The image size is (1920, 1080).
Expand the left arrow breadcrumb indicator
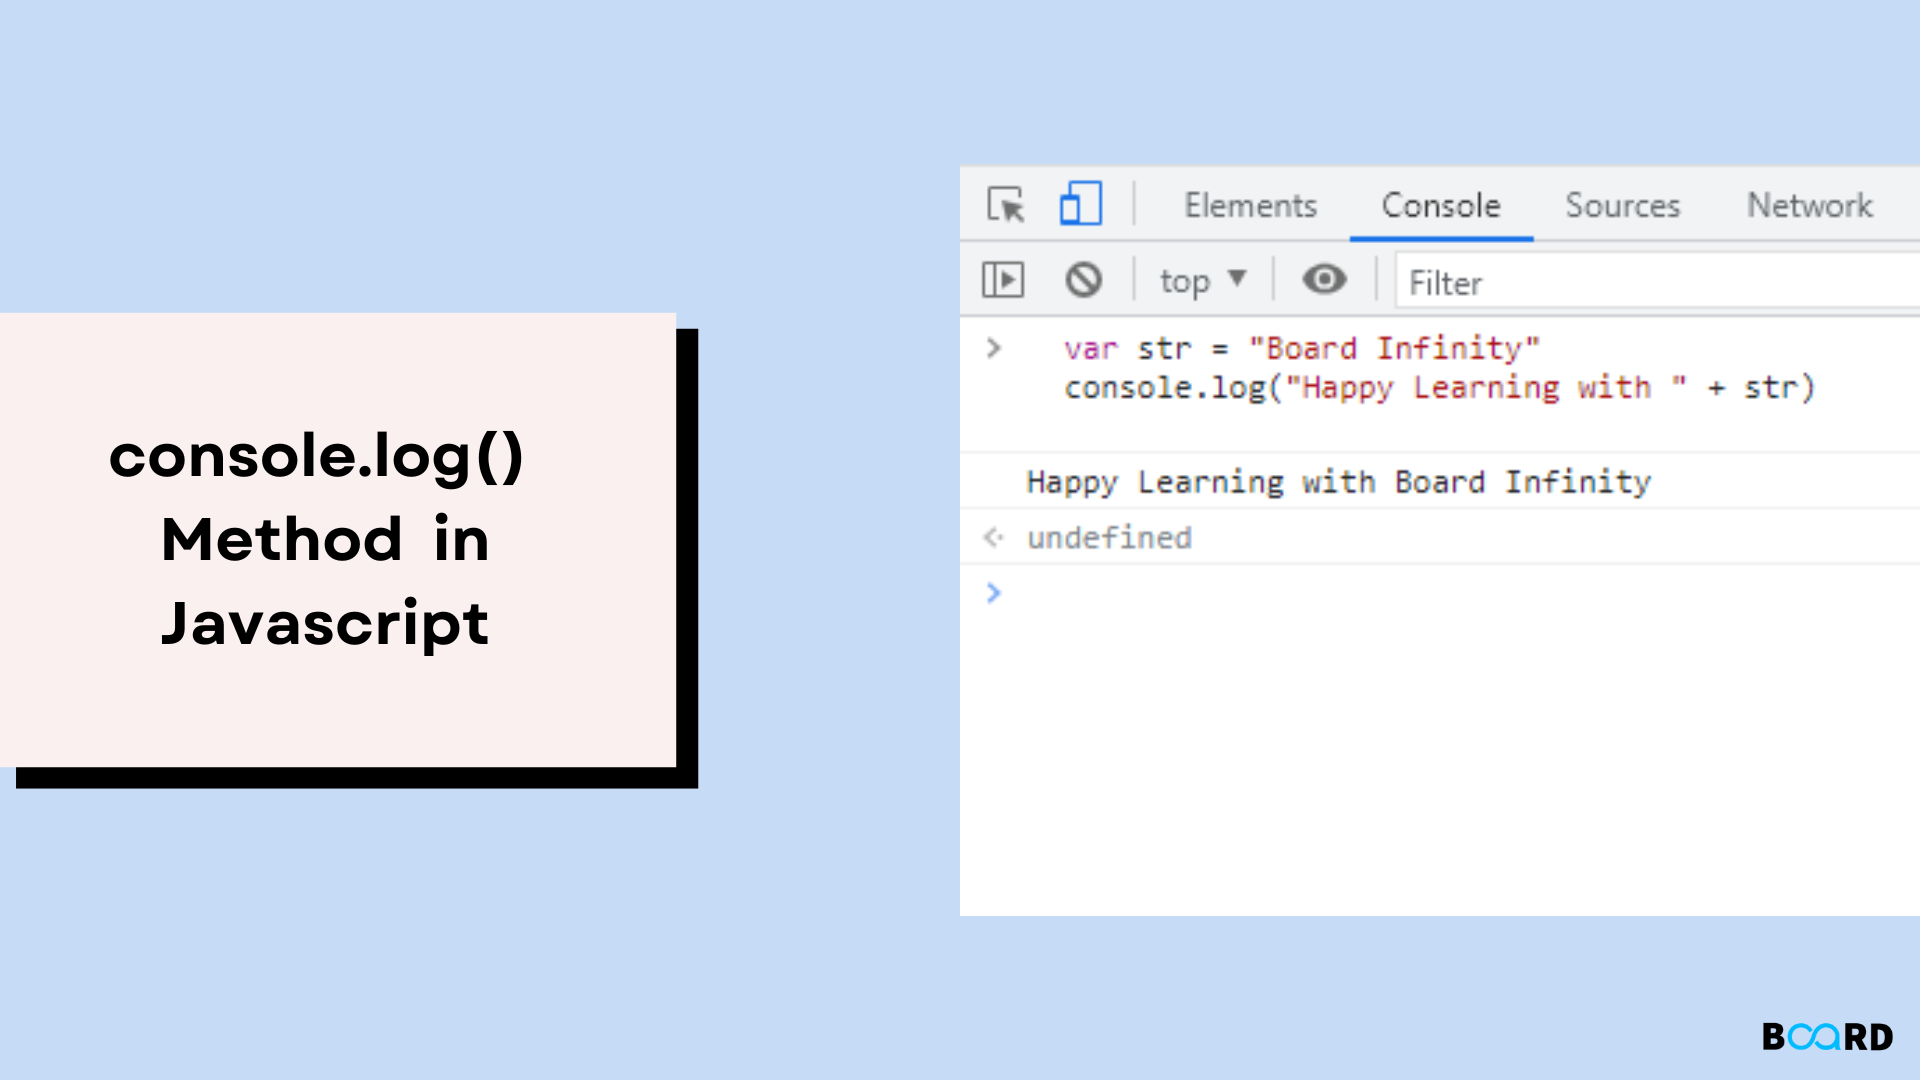click(x=993, y=537)
